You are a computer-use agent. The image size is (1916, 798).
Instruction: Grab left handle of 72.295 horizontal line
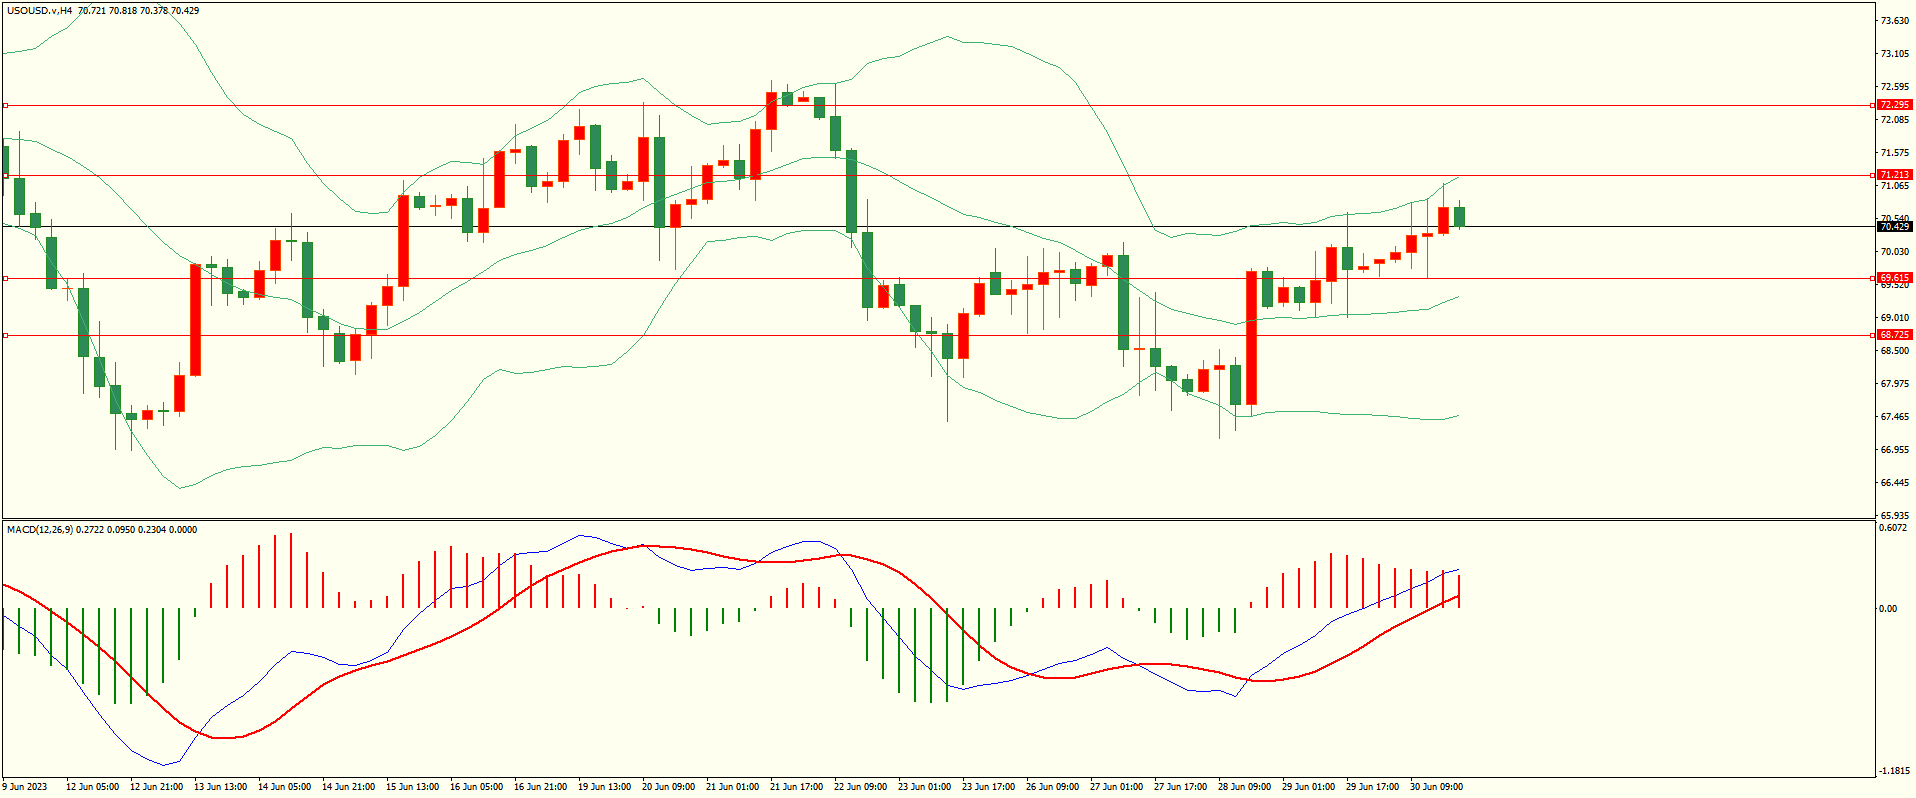pos(5,105)
